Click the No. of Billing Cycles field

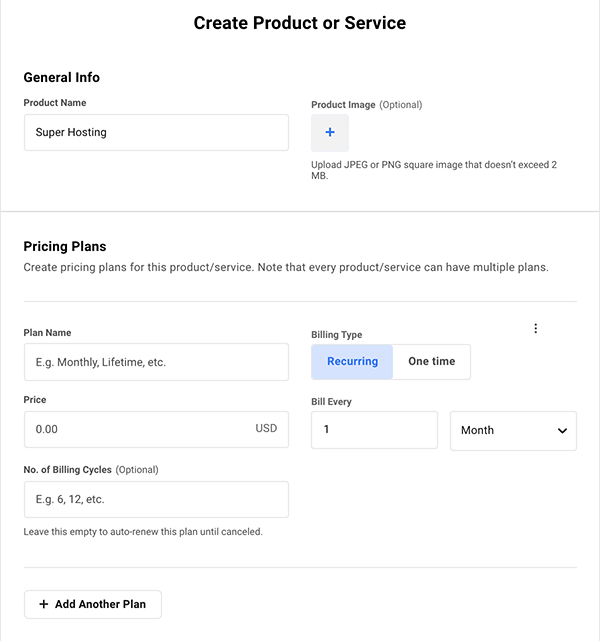click(156, 499)
